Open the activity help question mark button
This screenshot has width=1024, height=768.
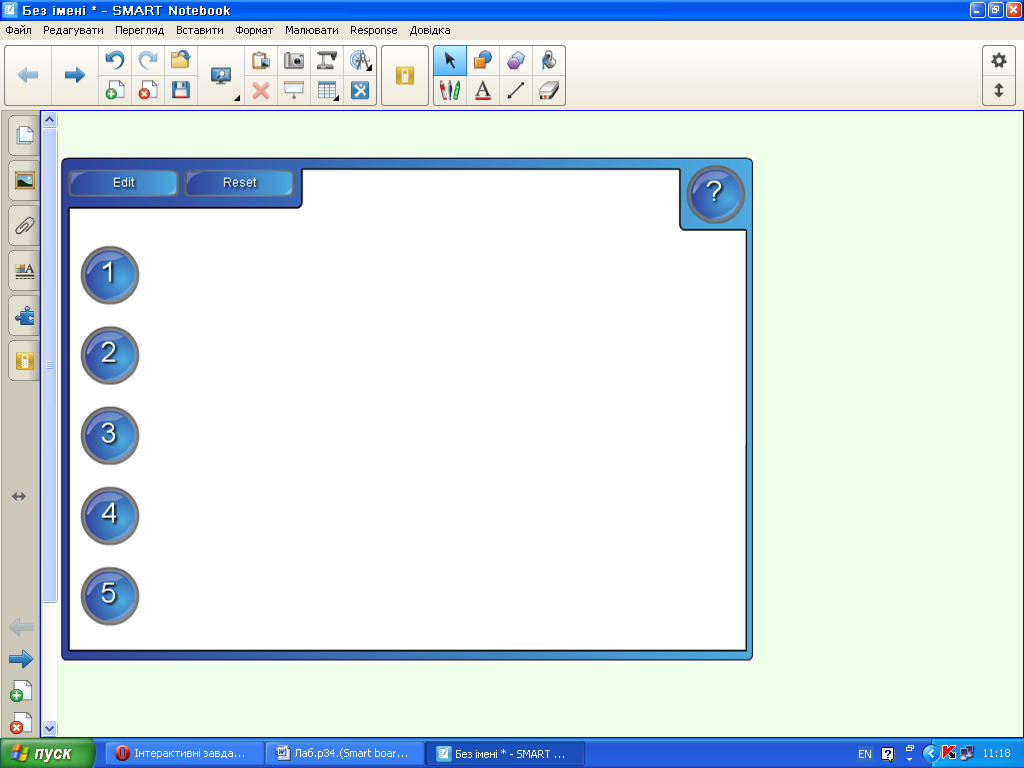tap(715, 195)
